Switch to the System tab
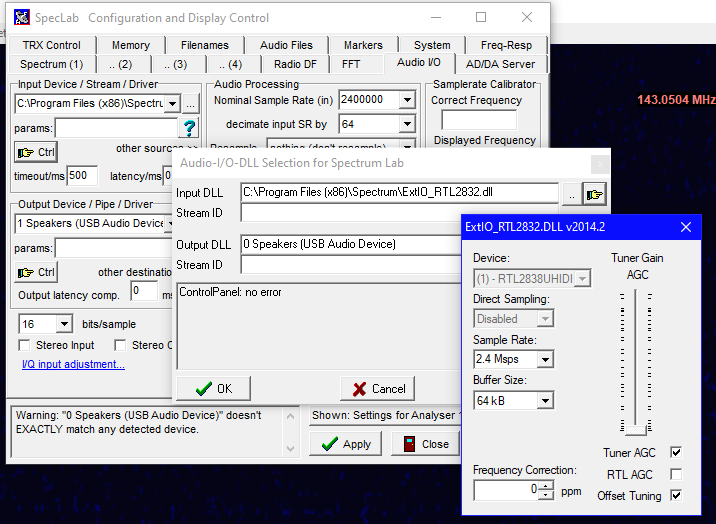 click(x=432, y=45)
